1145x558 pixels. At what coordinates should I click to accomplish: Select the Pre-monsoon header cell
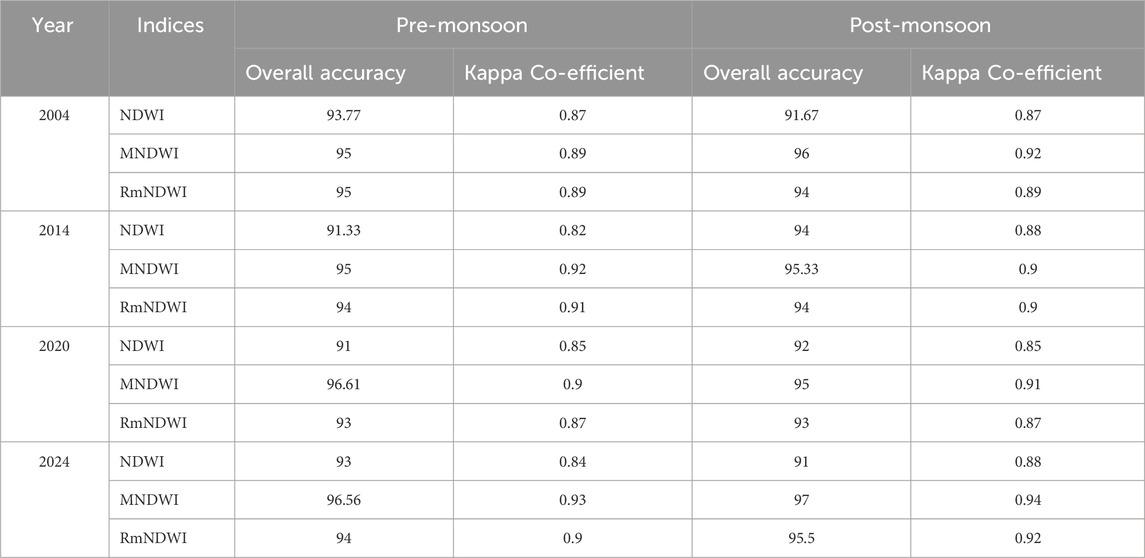click(x=463, y=26)
